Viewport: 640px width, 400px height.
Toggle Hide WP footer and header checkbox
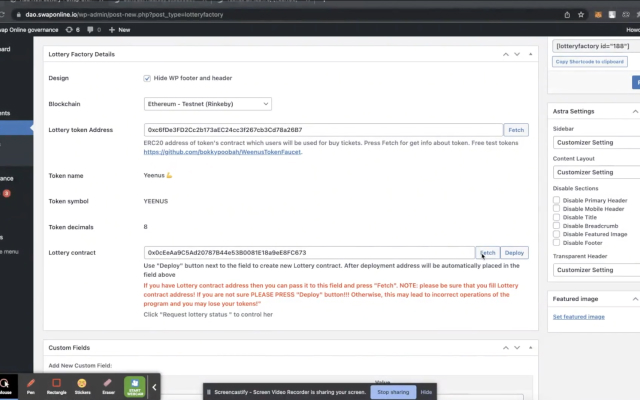pos(148,78)
